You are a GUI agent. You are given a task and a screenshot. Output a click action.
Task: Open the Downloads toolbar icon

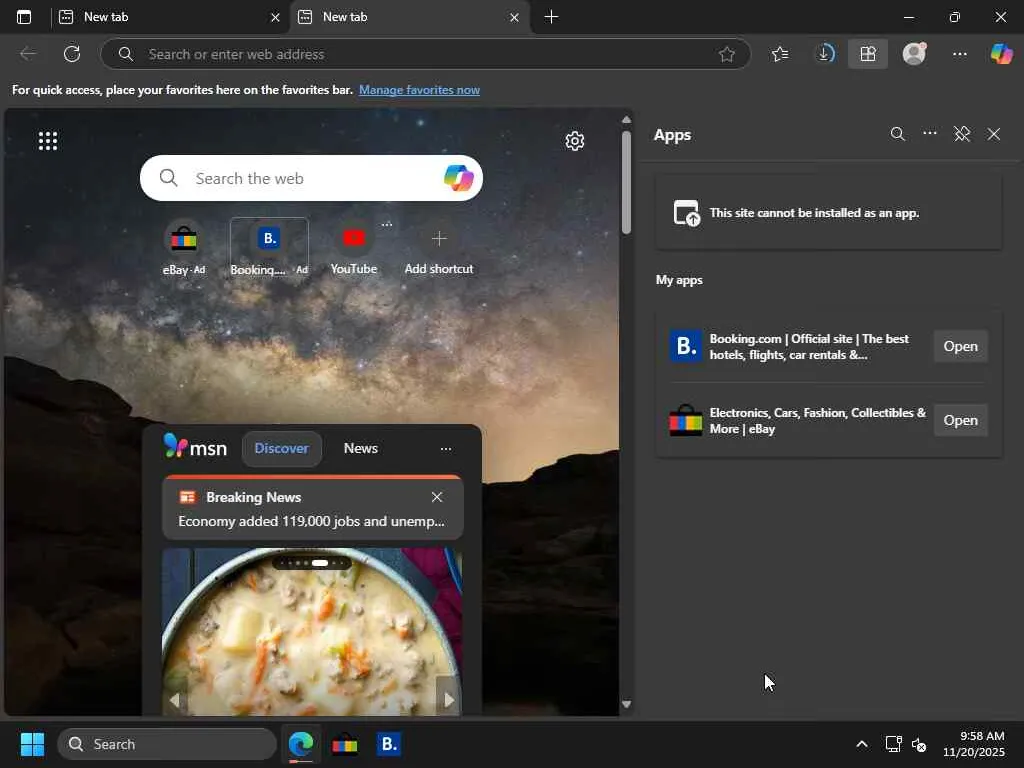824,54
